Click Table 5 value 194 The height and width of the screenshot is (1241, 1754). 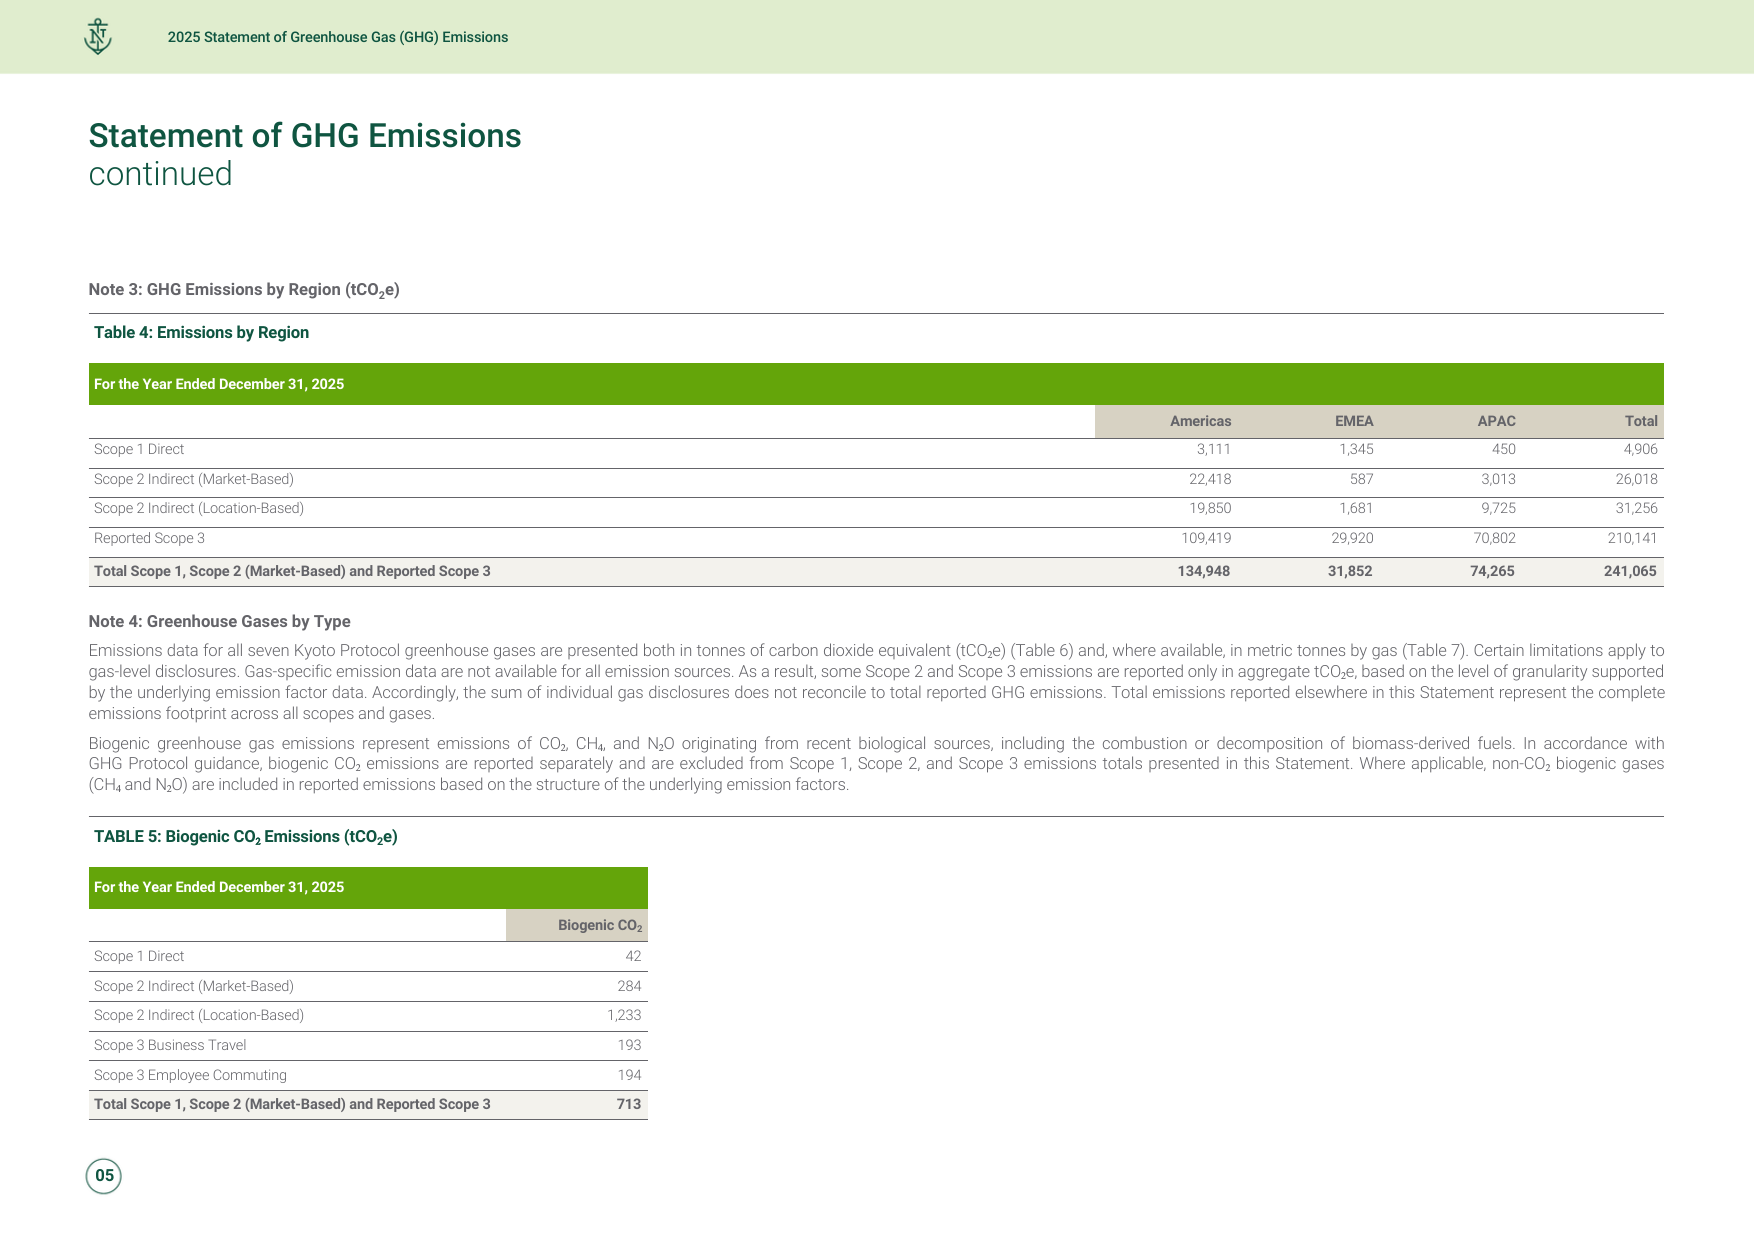(629, 1076)
